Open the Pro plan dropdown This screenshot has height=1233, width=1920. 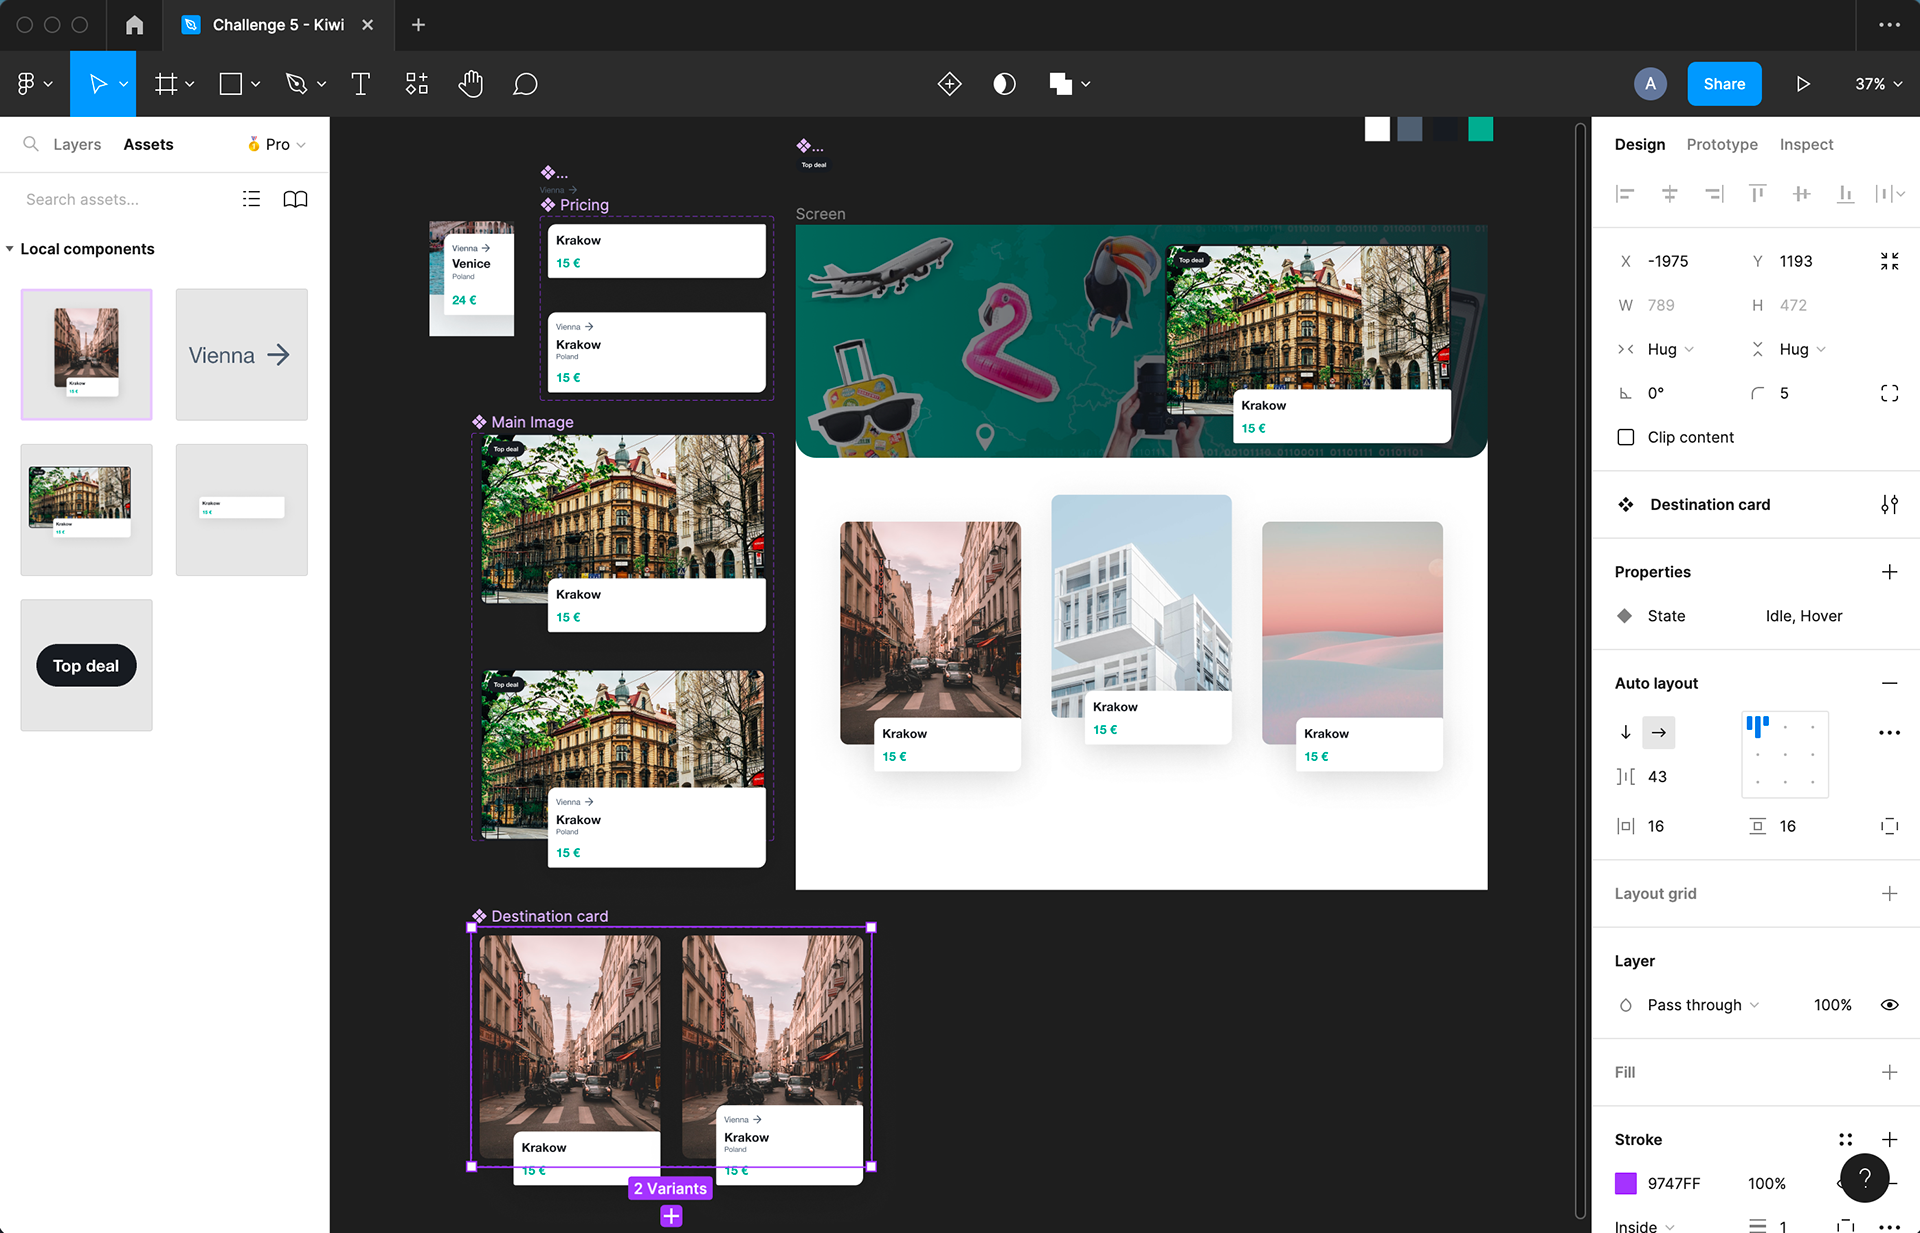click(276, 144)
